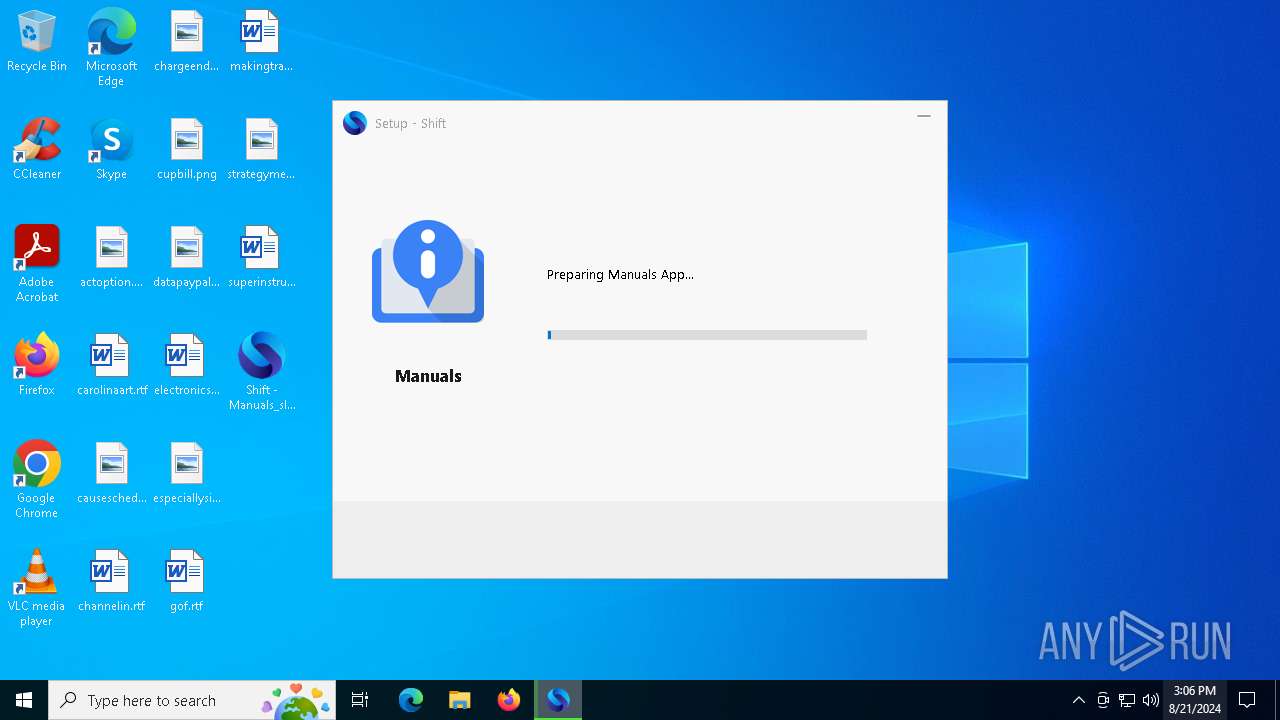The height and width of the screenshot is (720, 1280).
Task: Focus the taskbar search box
Action: pos(192,700)
